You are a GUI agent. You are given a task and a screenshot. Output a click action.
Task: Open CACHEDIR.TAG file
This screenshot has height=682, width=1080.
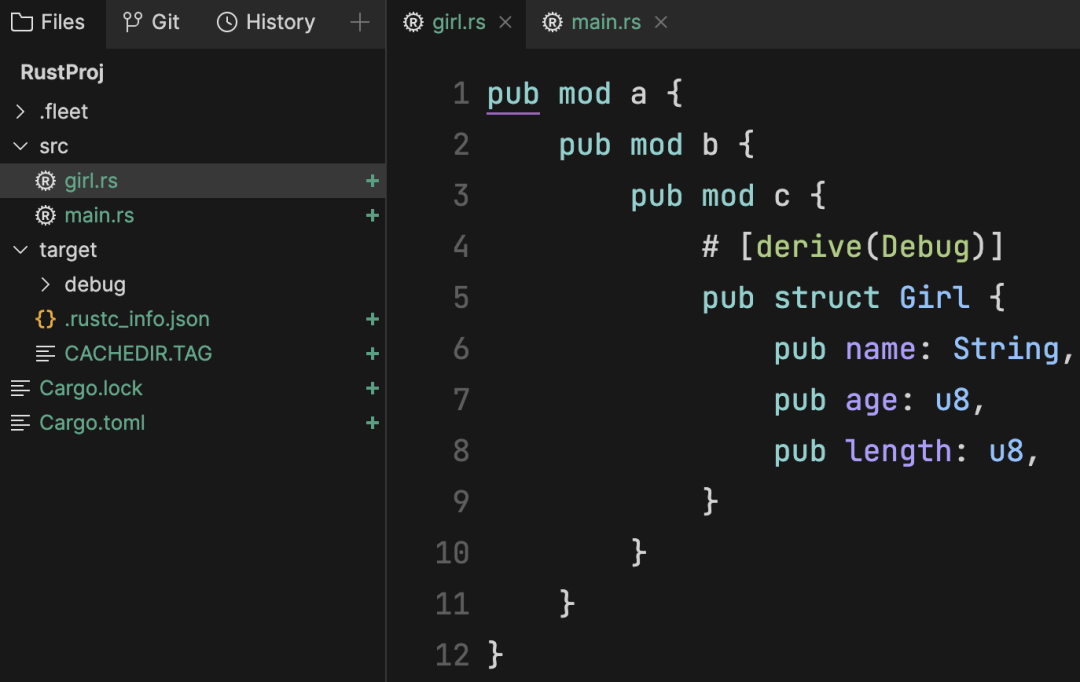pyautogui.click(x=193, y=354)
